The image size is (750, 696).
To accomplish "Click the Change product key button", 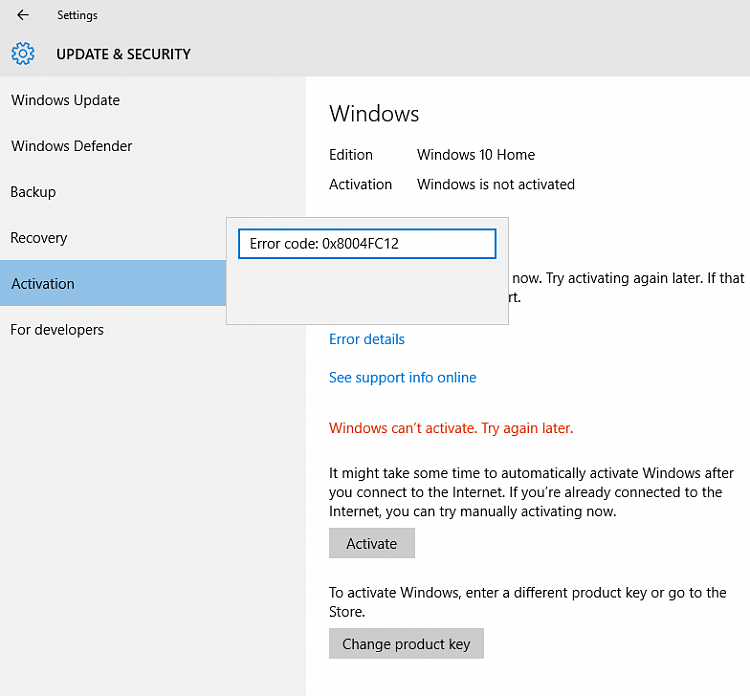I will pos(406,644).
